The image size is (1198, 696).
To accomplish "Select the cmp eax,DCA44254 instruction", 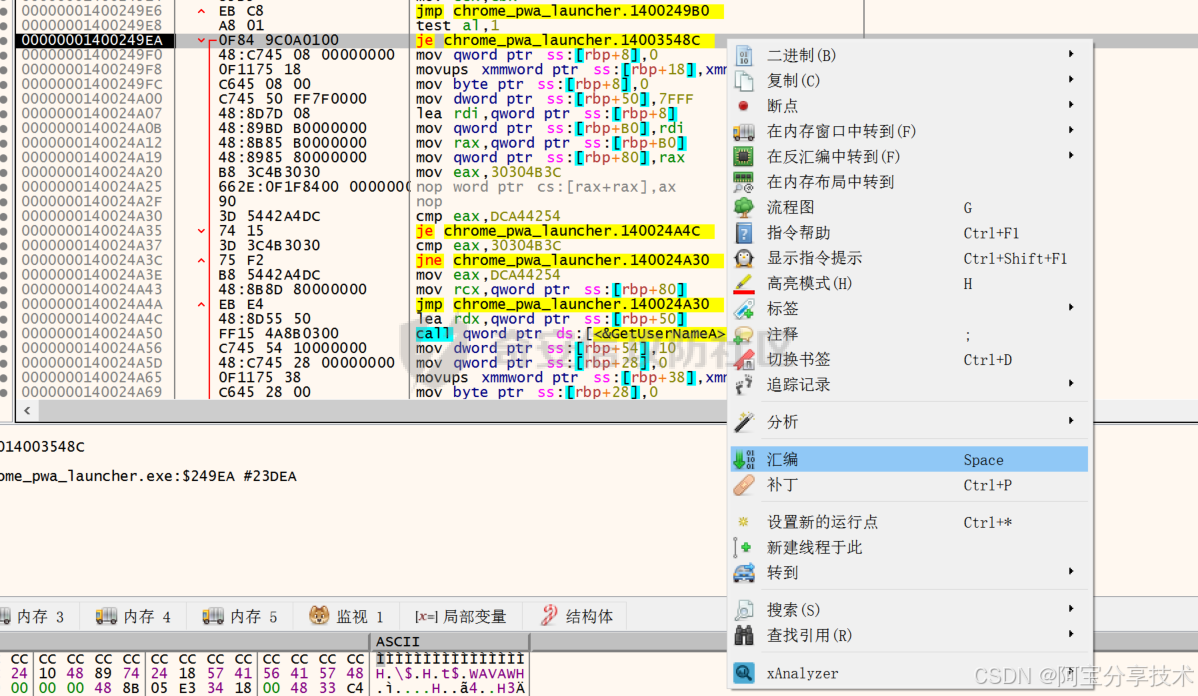I will pyautogui.click(x=487, y=216).
